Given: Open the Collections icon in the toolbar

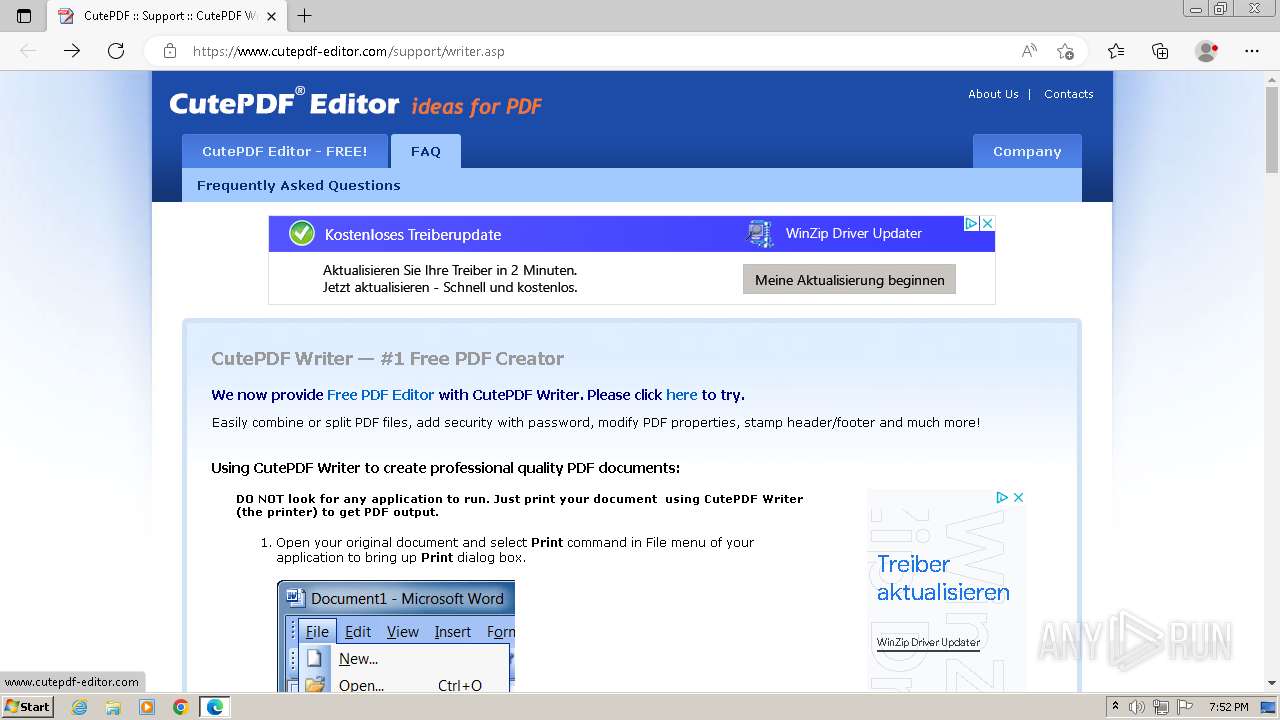Looking at the screenshot, I should pyautogui.click(x=1160, y=51).
